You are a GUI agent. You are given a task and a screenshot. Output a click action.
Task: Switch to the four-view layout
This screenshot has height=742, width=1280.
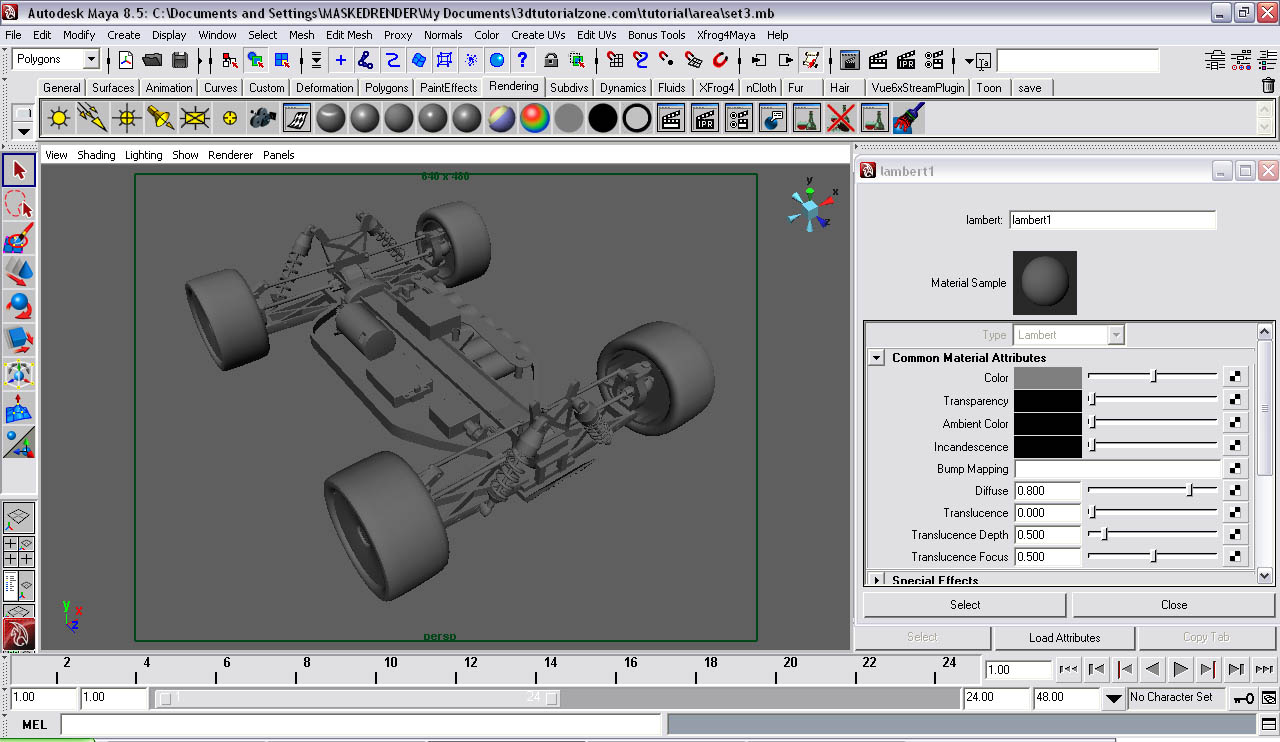(x=19, y=551)
